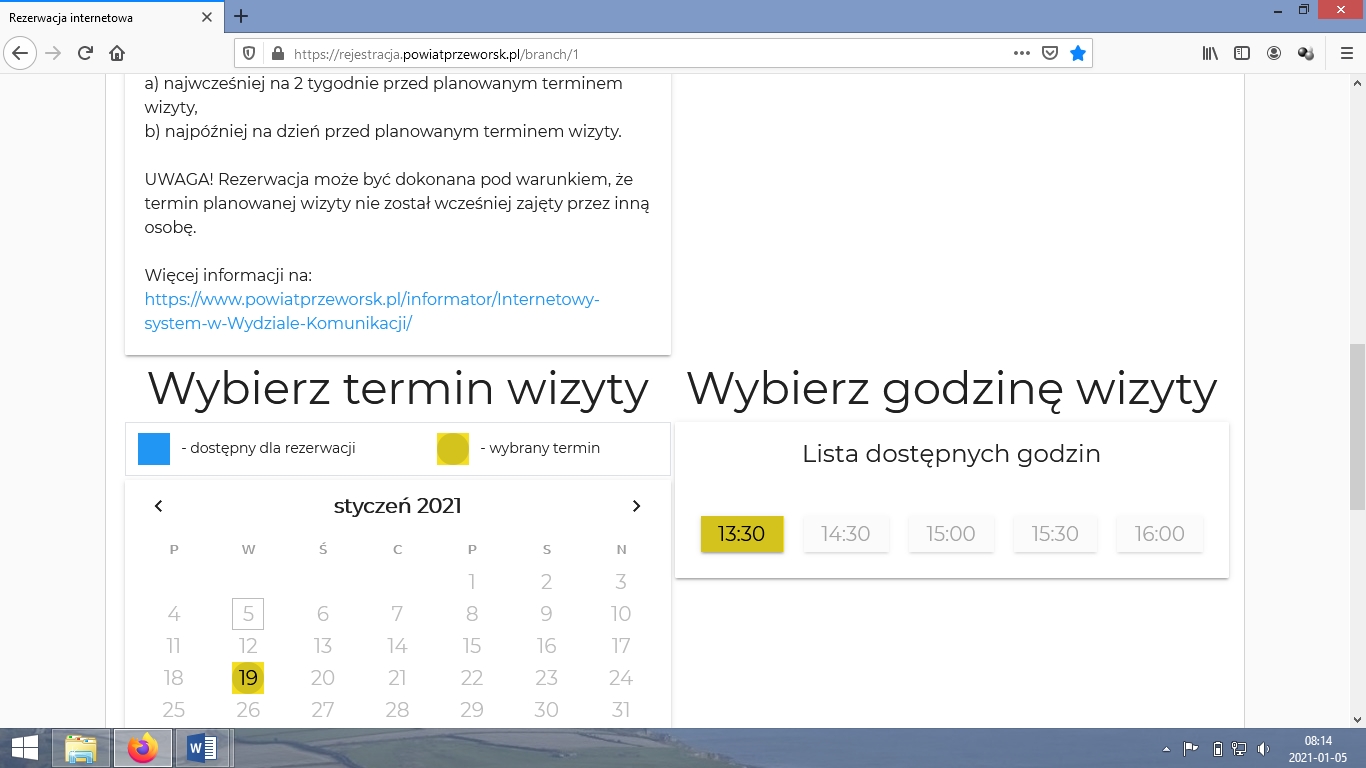The height and width of the screenshot is (768, 1366).
Task: Open page actions three-dot menu
Action: (x=1021, y=53)
